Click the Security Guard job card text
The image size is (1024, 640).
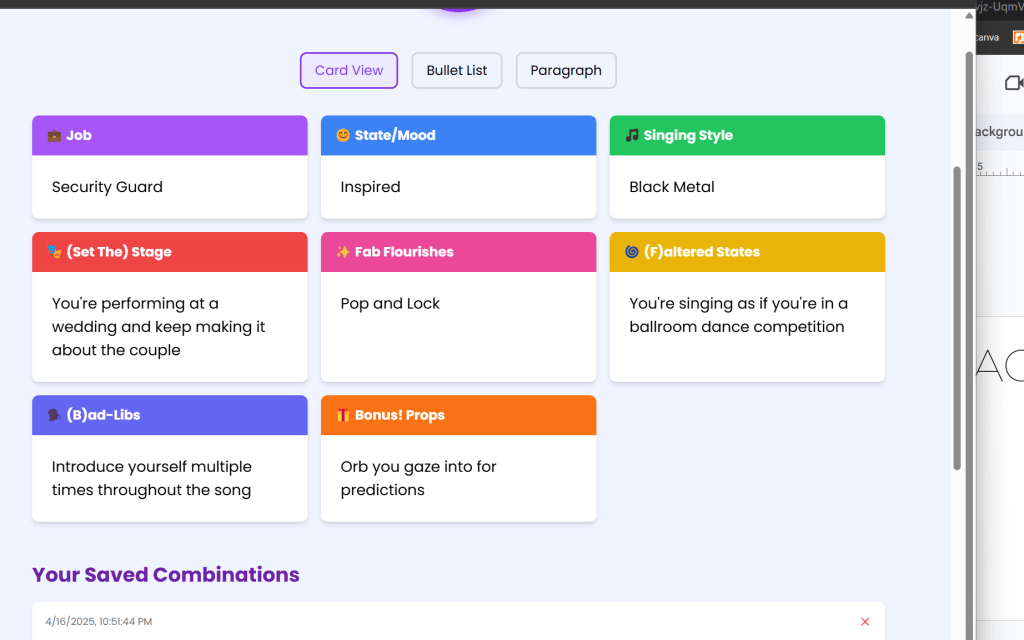(x=107, y=187)
